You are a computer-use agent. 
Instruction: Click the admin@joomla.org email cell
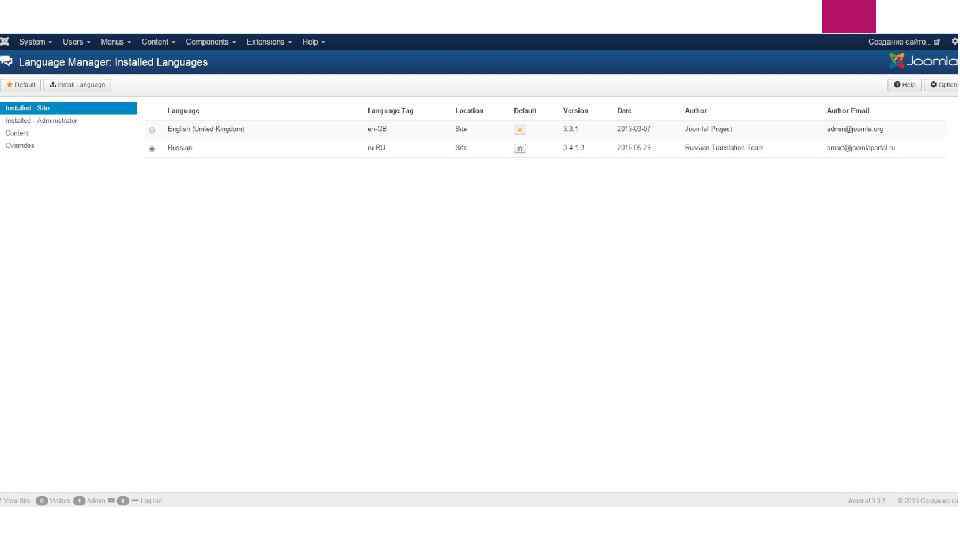click(x=855, y=129)
